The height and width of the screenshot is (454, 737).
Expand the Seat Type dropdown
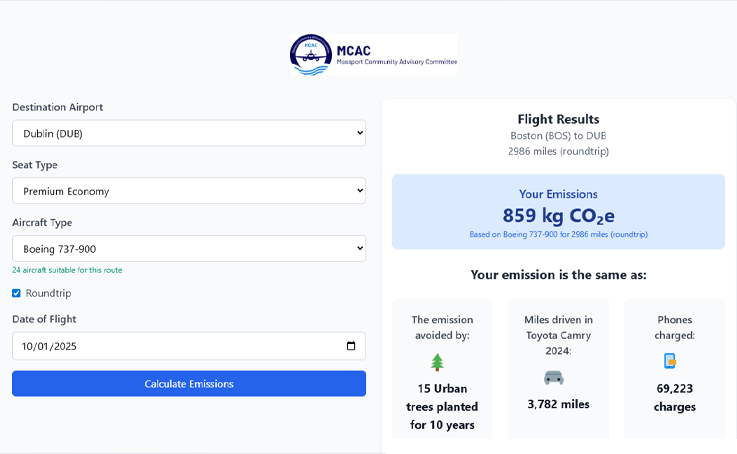point(189,191)
